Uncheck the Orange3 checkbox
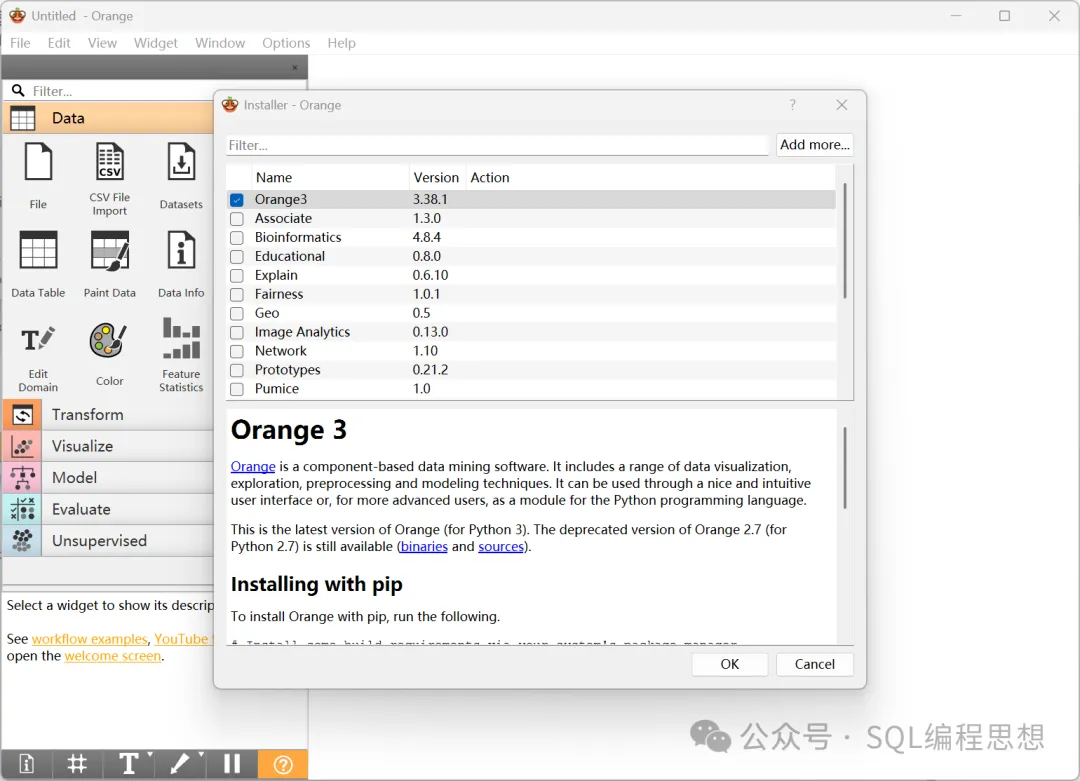 tap(237, 200)
